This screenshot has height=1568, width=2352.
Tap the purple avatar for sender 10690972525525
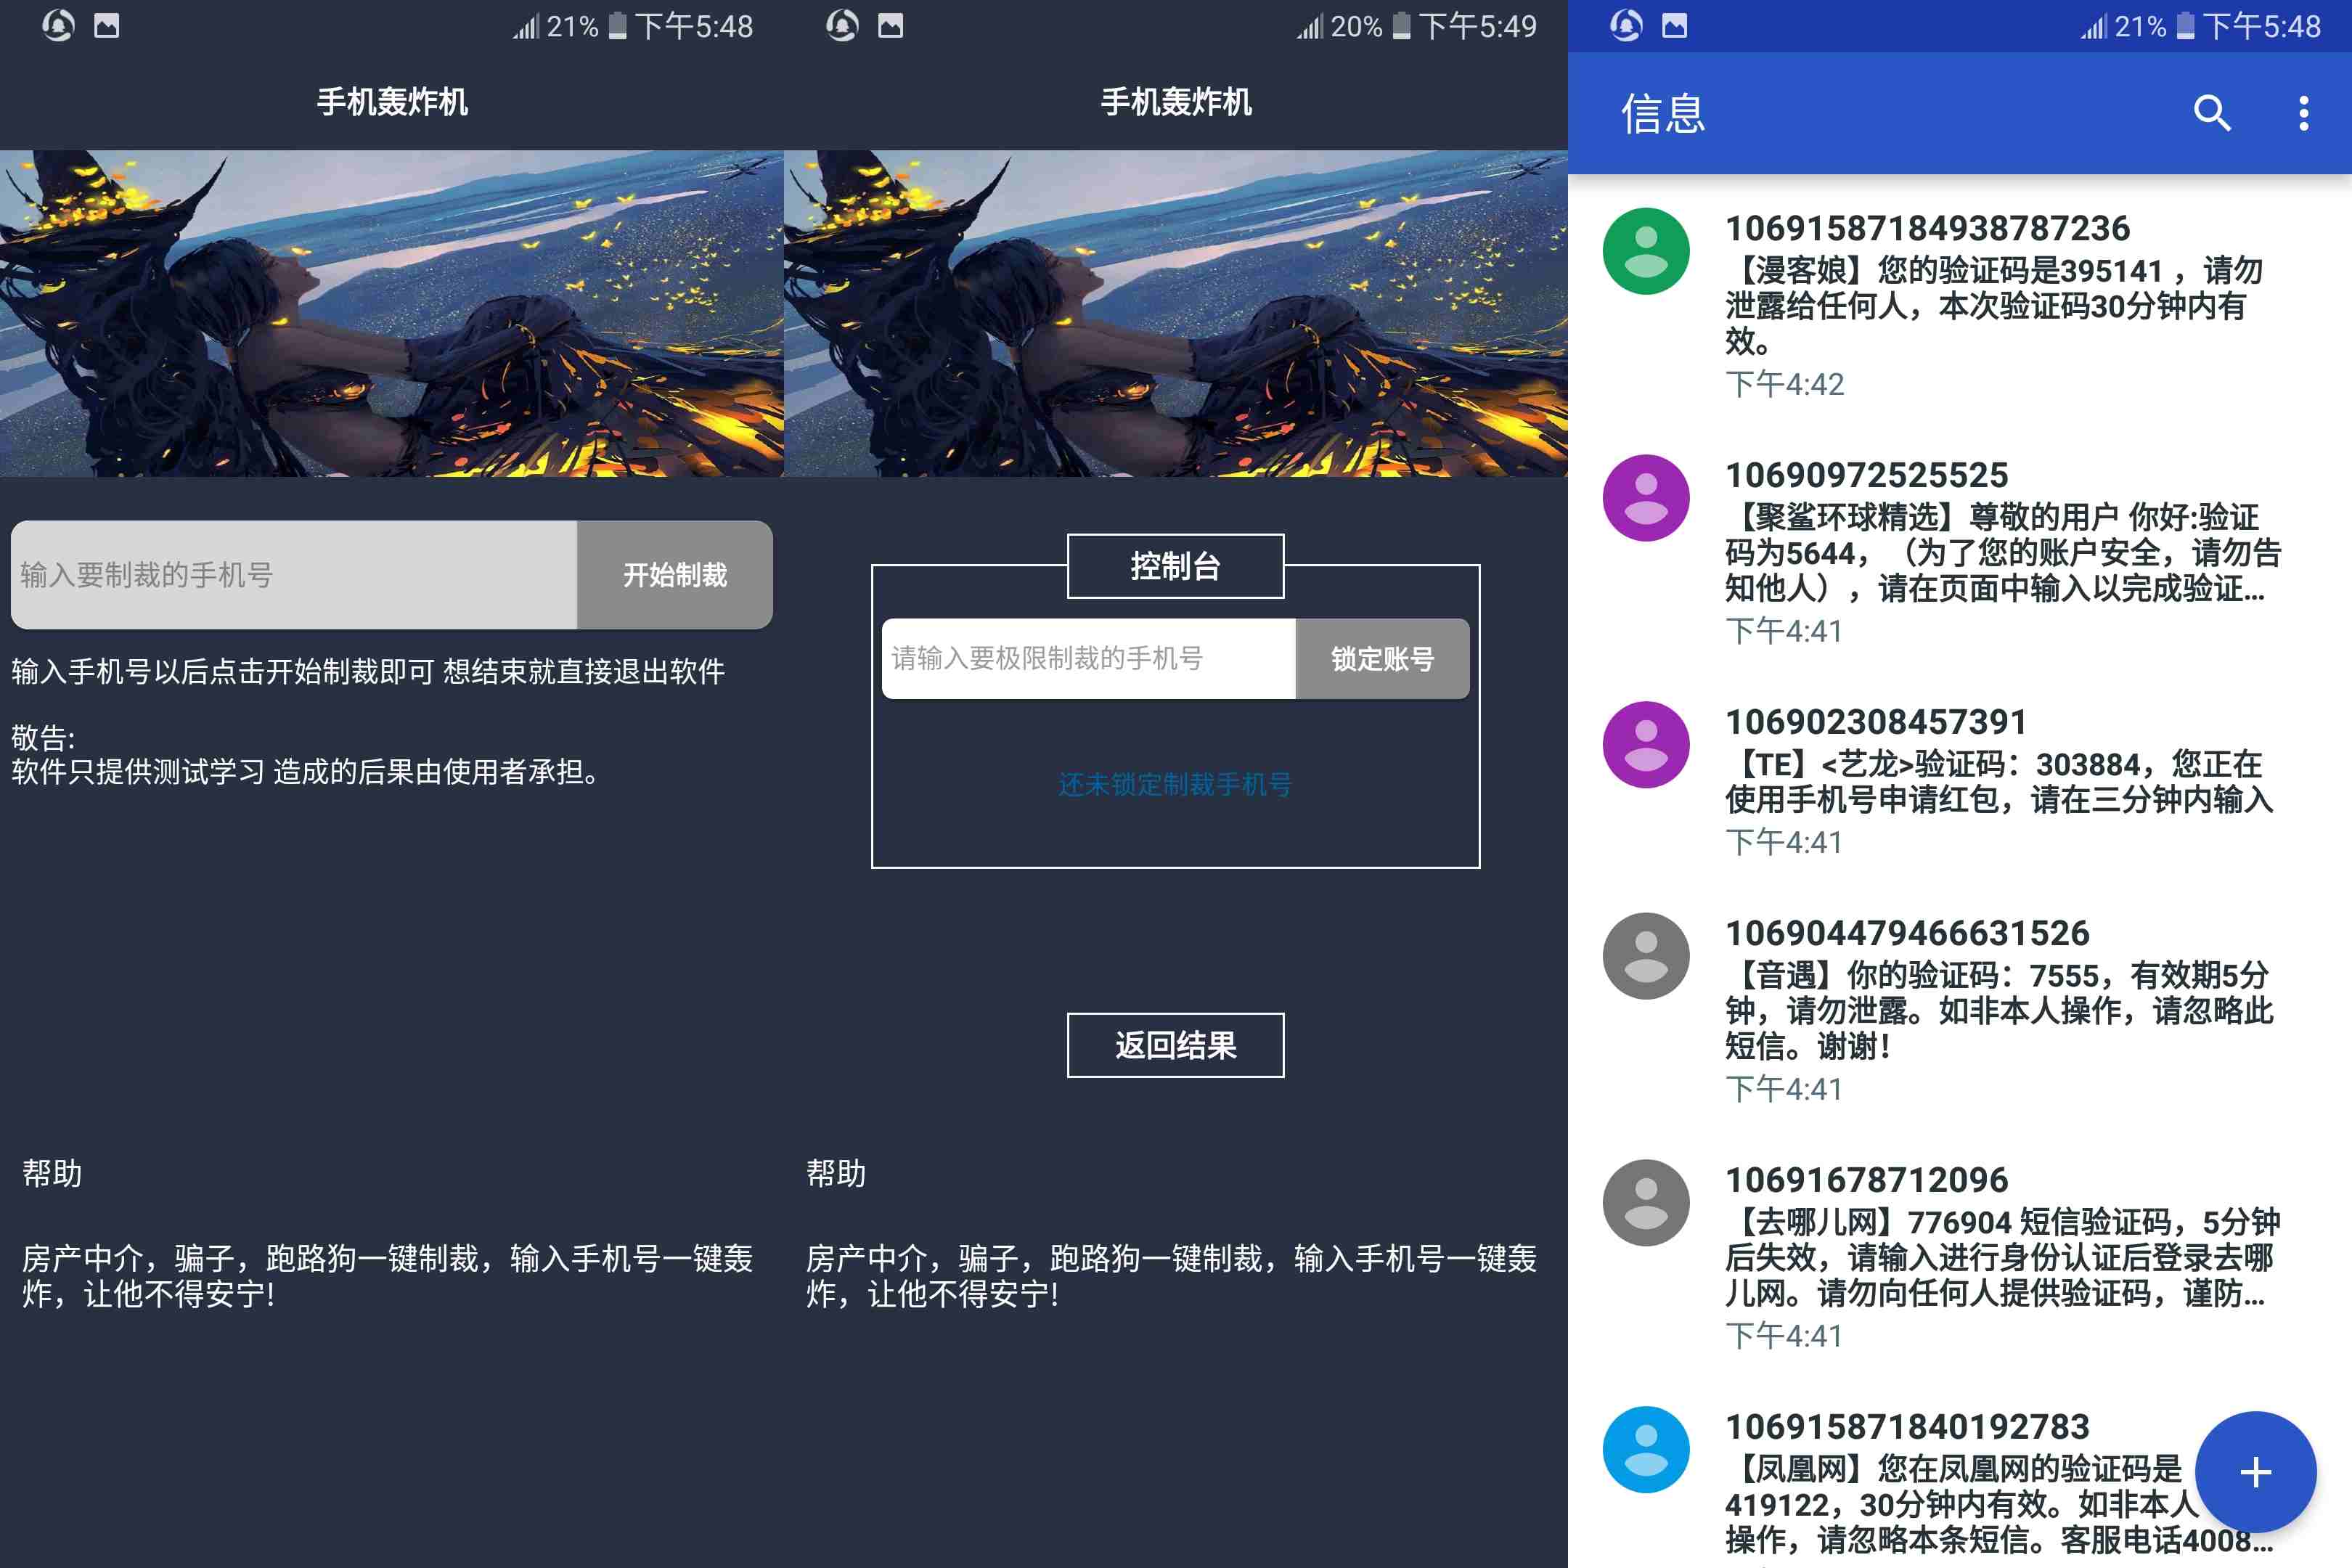pos(1646,498)
